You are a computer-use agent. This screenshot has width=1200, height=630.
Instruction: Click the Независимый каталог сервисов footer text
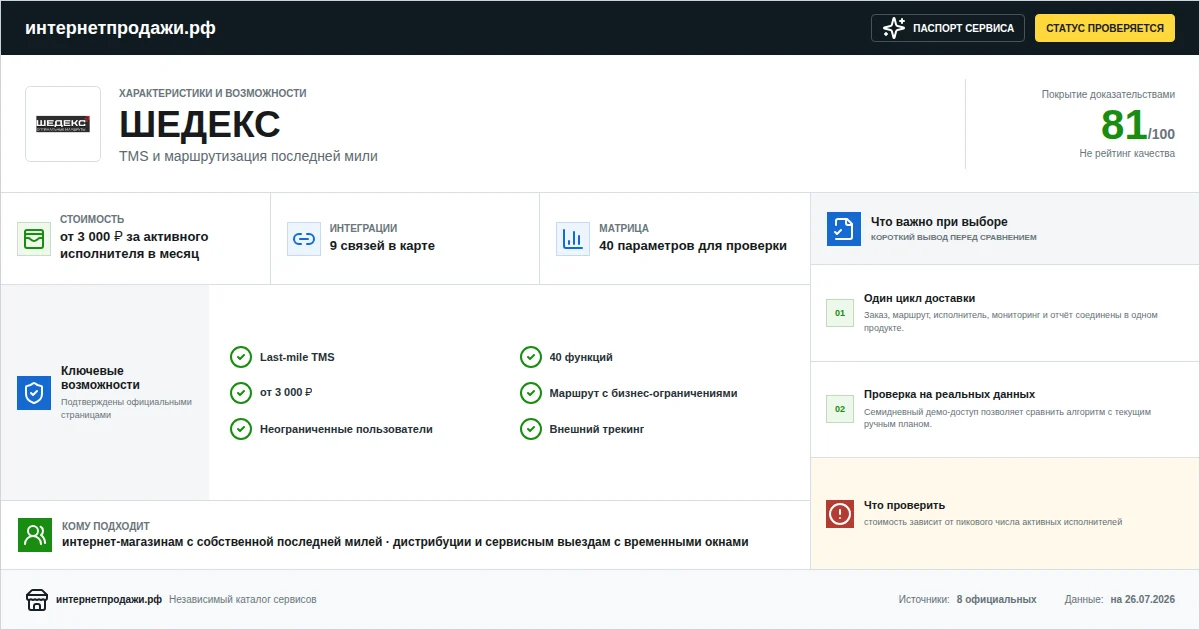pos(243,600)
